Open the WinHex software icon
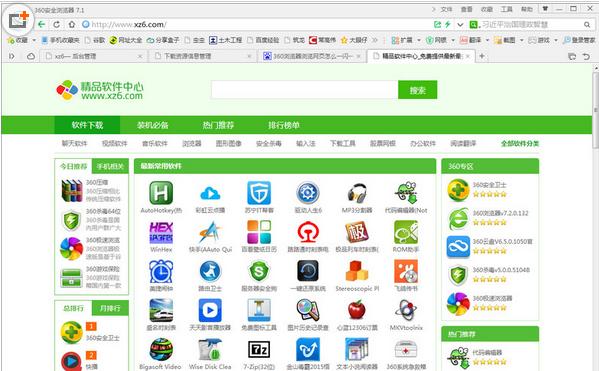The width and height of the screenshot is (599, 371). [161, 232]
